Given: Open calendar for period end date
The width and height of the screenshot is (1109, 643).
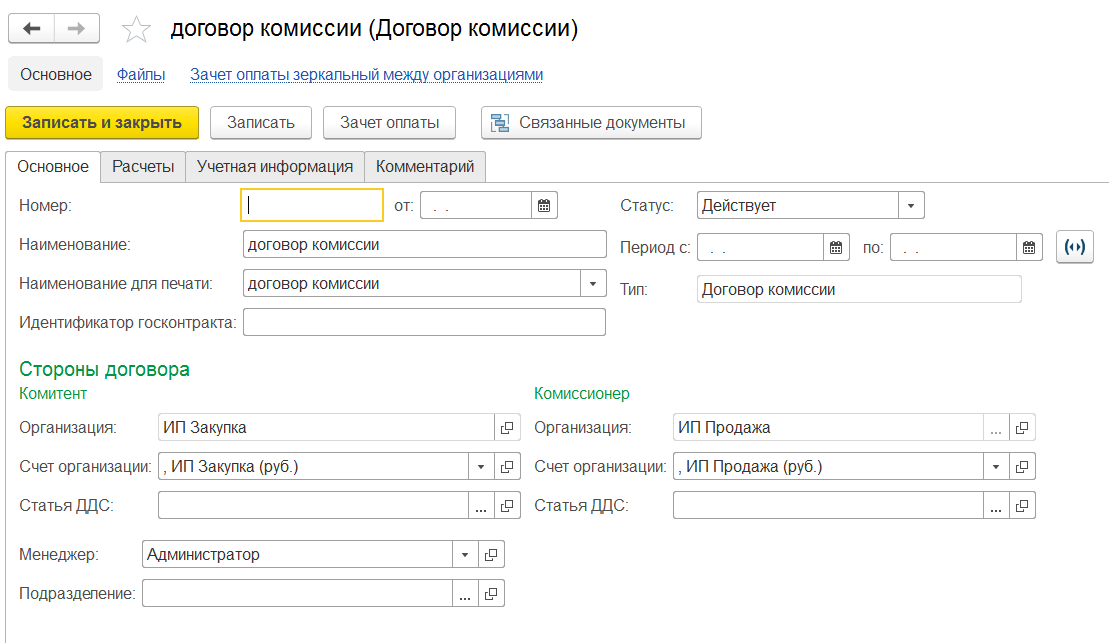Looking at the screenshot, I should (x=1030, y=247).
